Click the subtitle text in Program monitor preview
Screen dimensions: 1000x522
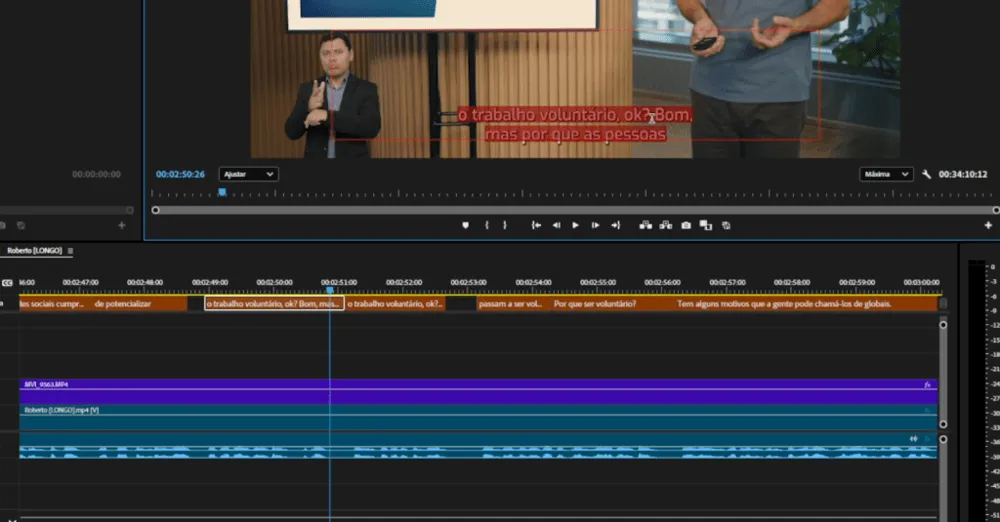point(575,124)
